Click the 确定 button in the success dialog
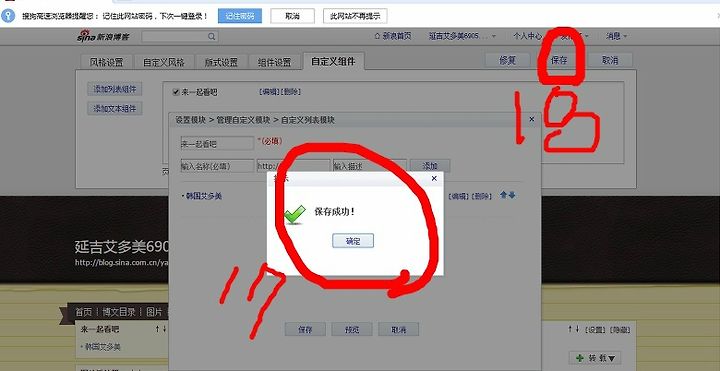720x371 pixels. click(353, 241)
